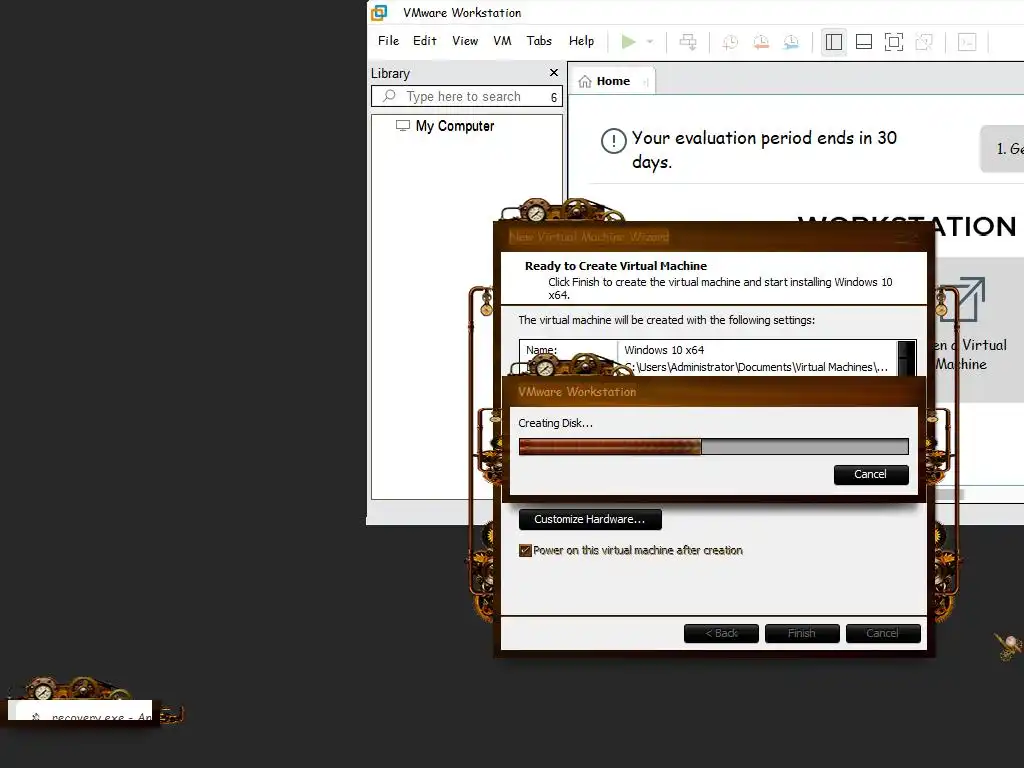Toggle Power on this virtual machine after creation
The width and height of the screenshot is (1024, 768).
coord(525,551)
